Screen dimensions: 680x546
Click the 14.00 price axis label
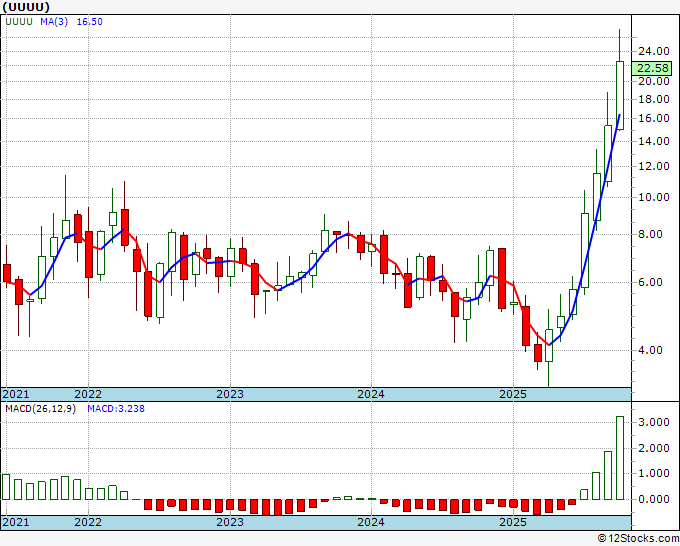[x=654, y=141]
